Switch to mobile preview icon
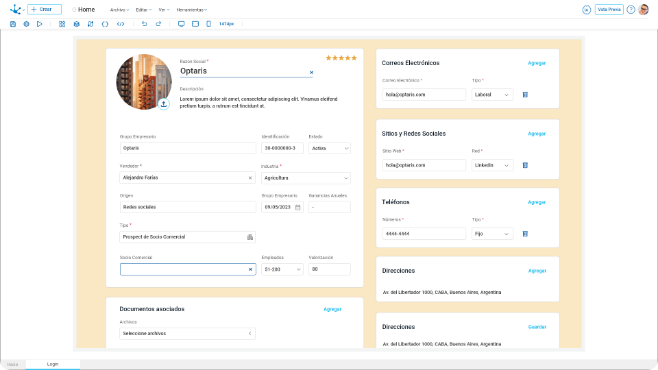Screen dimensions: 658x370 [209, 24]
